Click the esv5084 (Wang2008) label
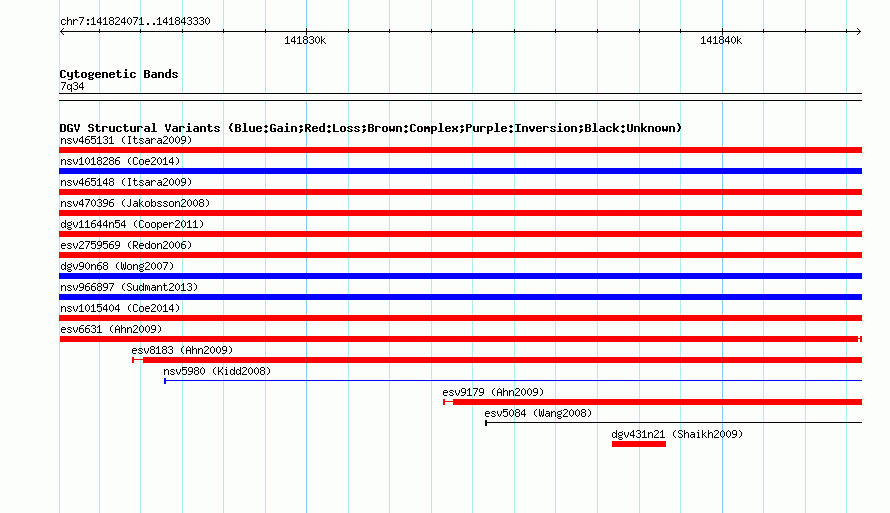890x513 pixels. (538, 413)
